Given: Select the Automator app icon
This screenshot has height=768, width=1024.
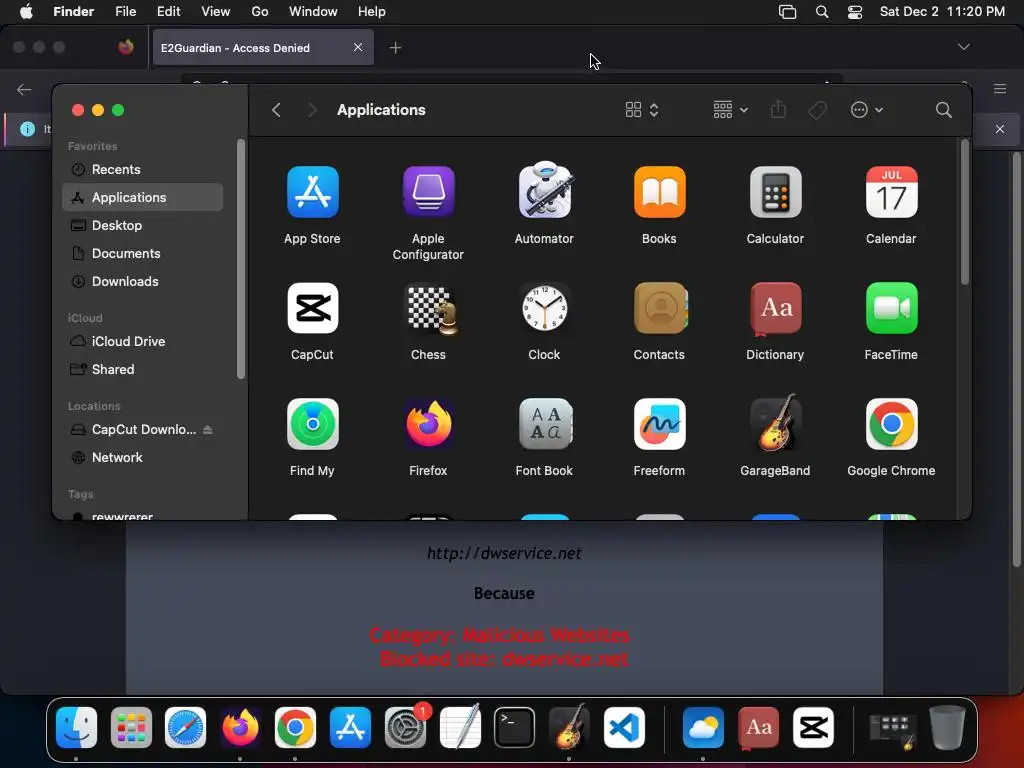Looking at the screenshot, I should [x=544, y=191].
